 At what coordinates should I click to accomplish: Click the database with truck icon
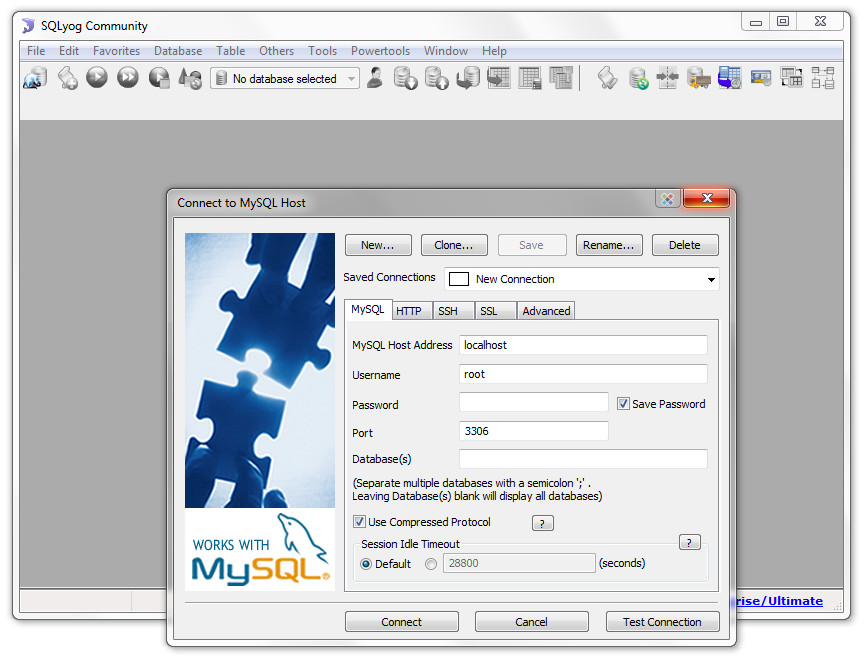click(699, 78)
